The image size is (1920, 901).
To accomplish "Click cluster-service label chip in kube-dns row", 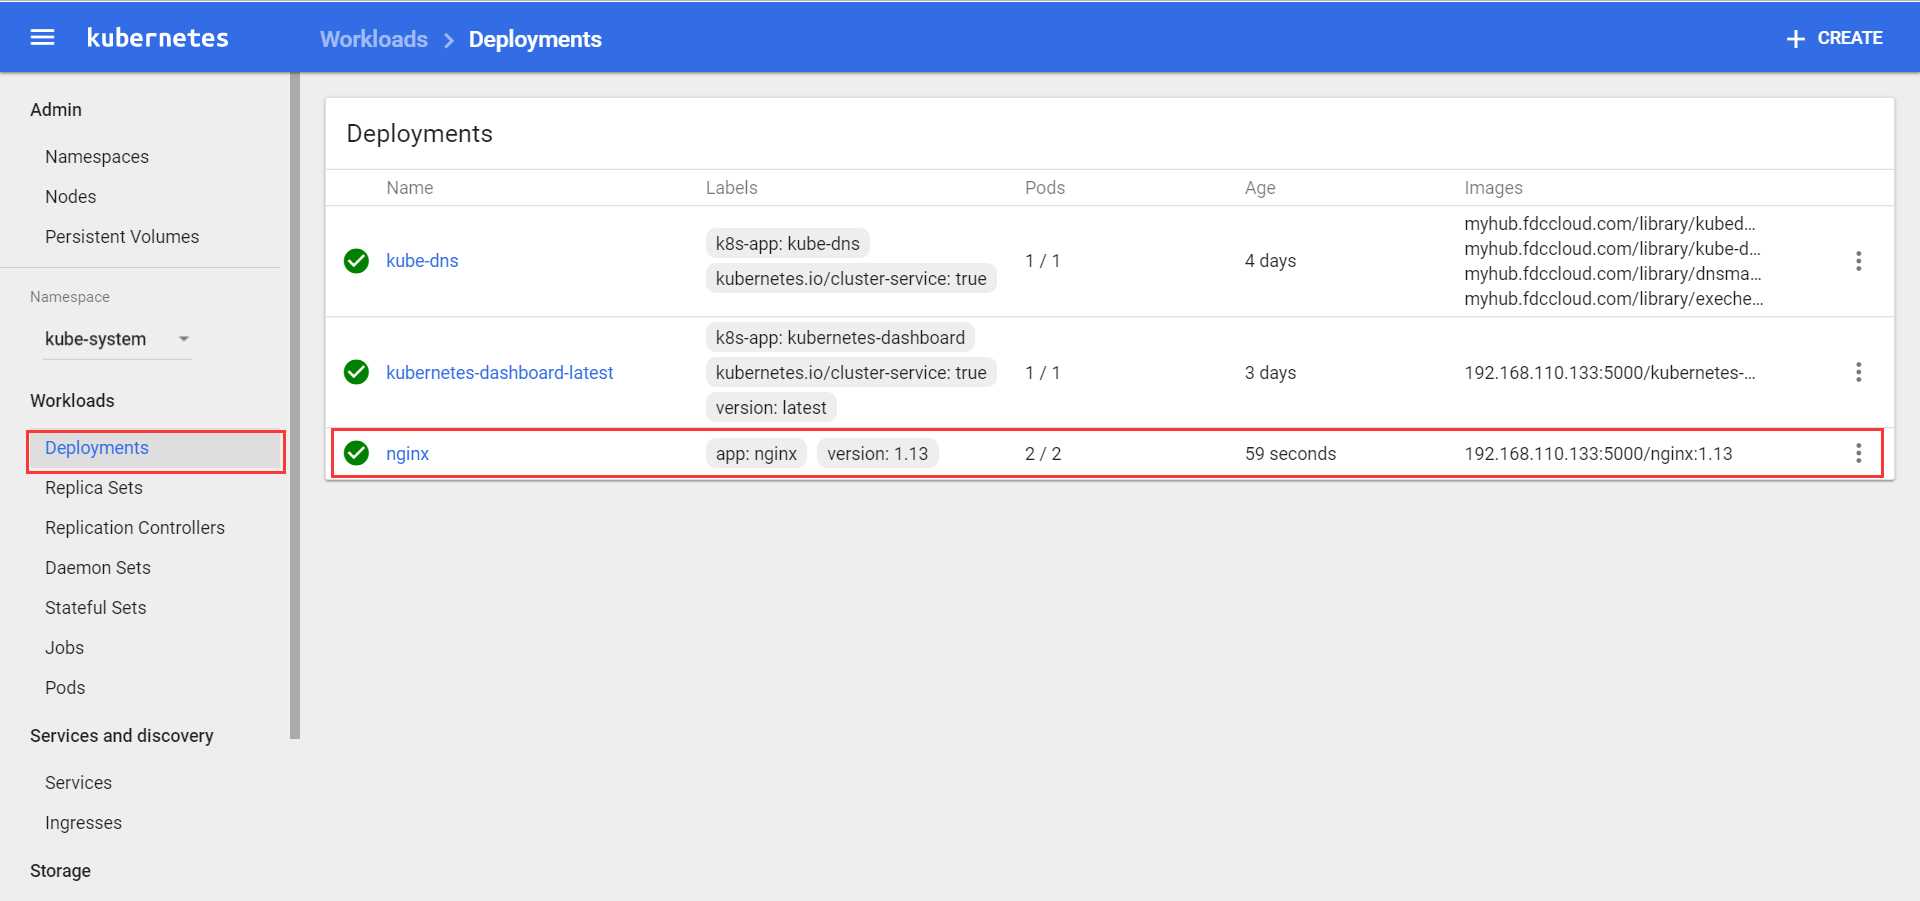I will click(851, 279).
